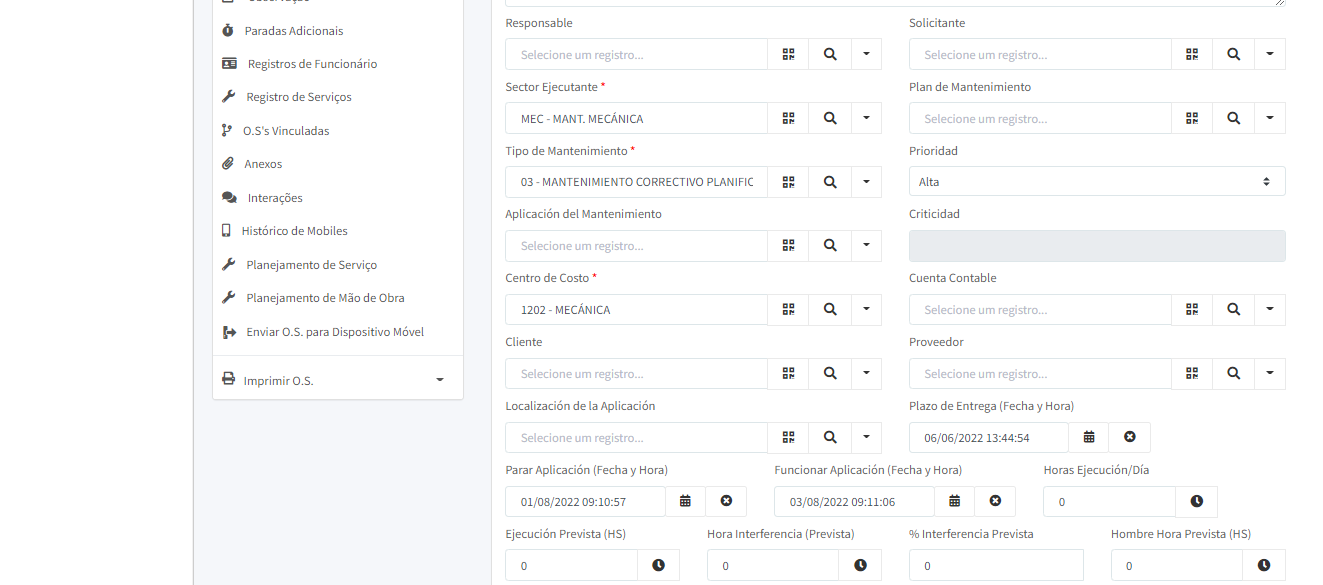Click QR code icon for Responsable field

point(788,54)
